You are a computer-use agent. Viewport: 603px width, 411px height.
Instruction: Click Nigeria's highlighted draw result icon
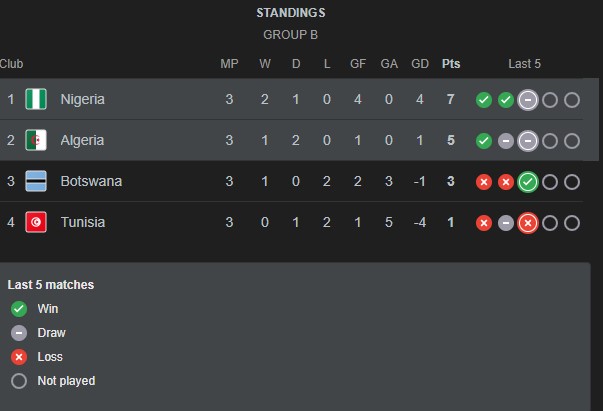coord(528,99)
